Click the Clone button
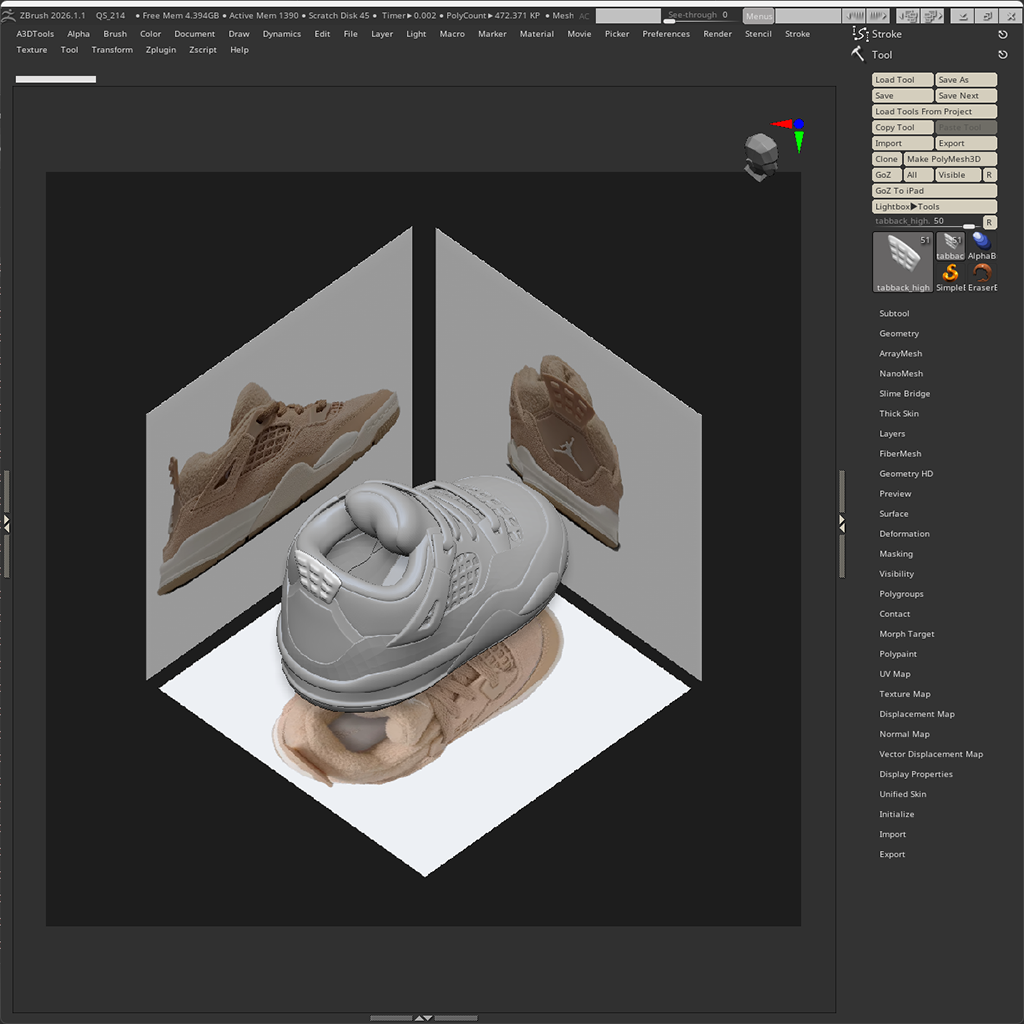The height and width of the screenshot is (1024, 1024). [x=887, y=159]
